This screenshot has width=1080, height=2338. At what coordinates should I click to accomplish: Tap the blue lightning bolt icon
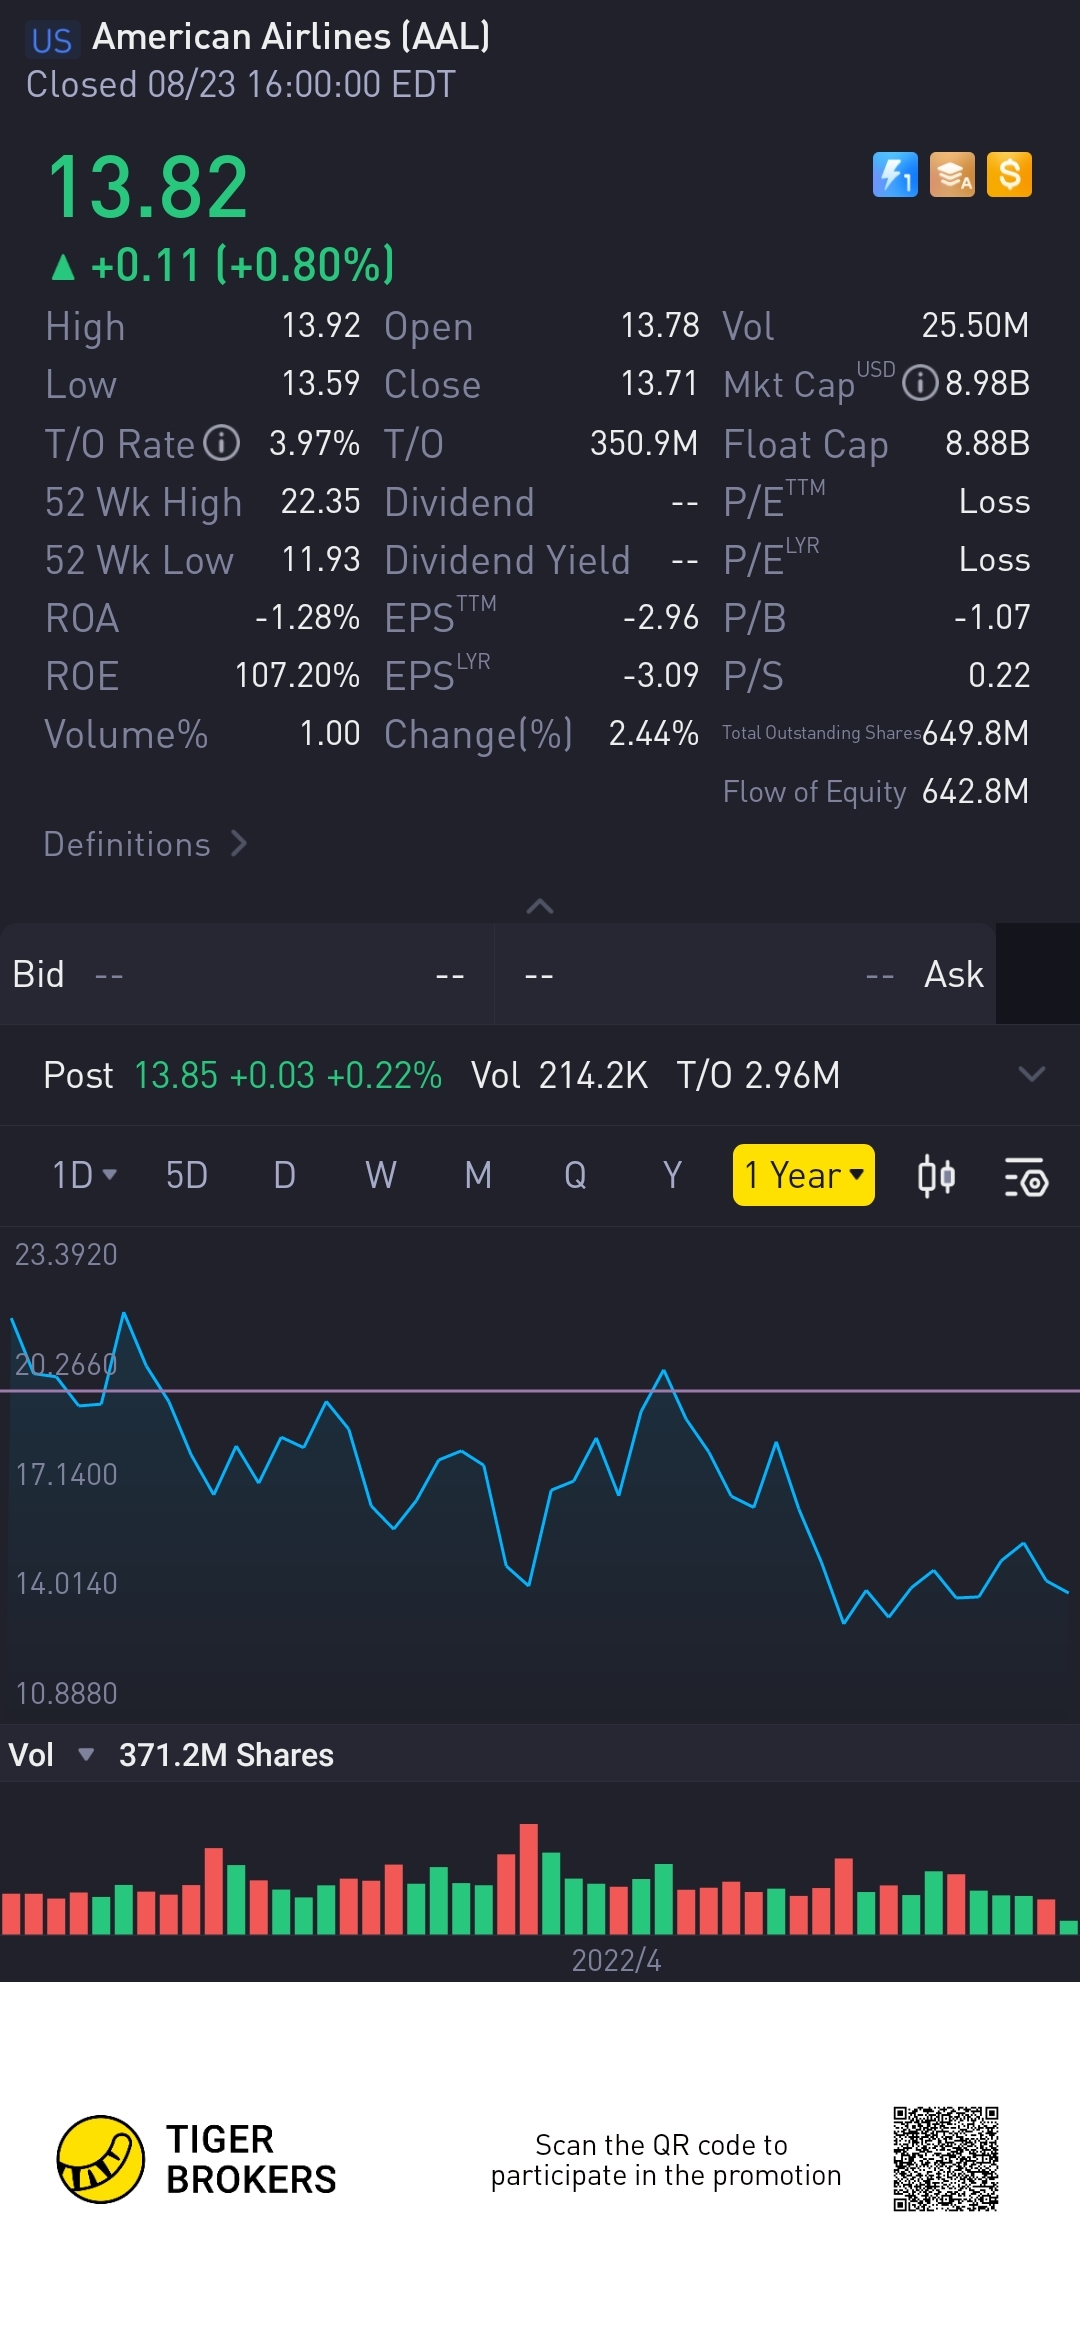click(x=895, y=175)
